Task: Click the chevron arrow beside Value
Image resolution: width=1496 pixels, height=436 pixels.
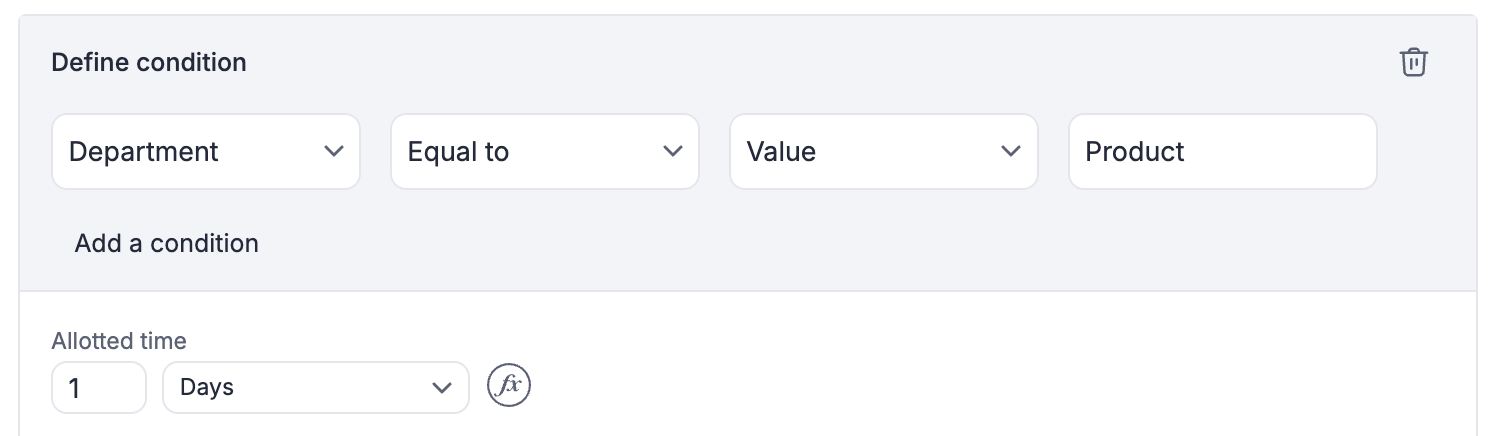Action: tap(1011, 152)
